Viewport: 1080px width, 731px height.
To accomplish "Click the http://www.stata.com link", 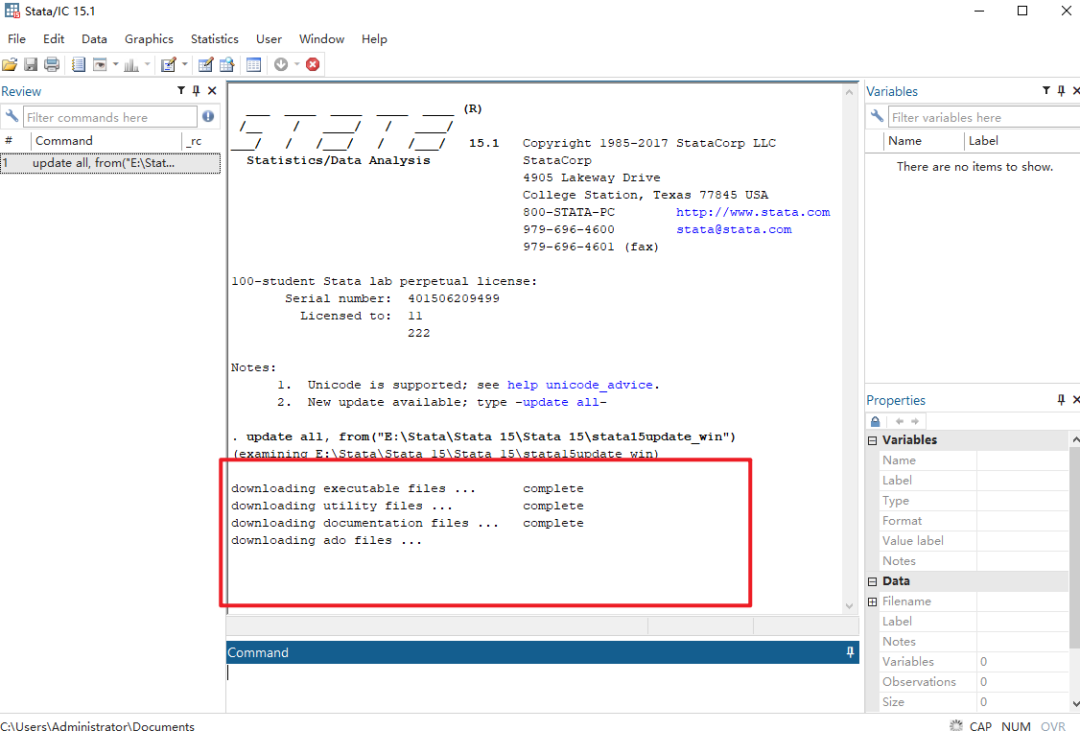I will coord(752,212).
